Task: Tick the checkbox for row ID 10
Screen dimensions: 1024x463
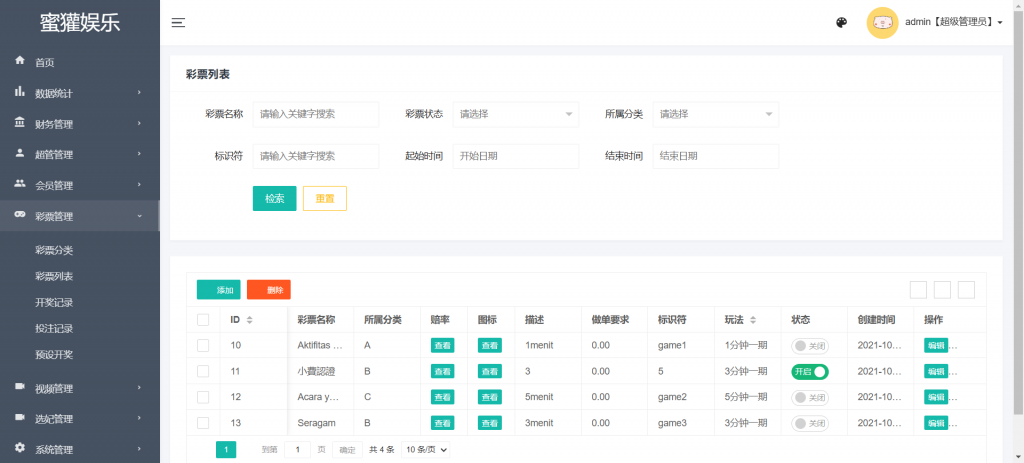Action: coord(203,345)
